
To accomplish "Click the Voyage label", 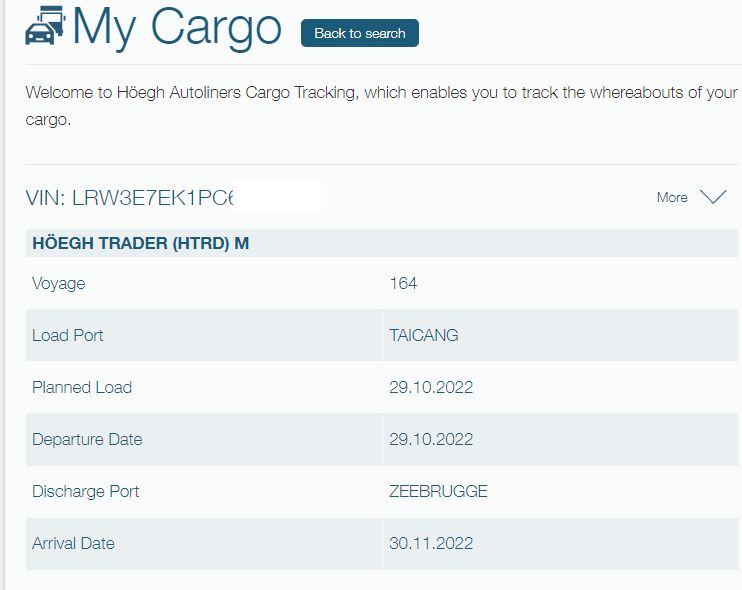I will click(59, 283).
